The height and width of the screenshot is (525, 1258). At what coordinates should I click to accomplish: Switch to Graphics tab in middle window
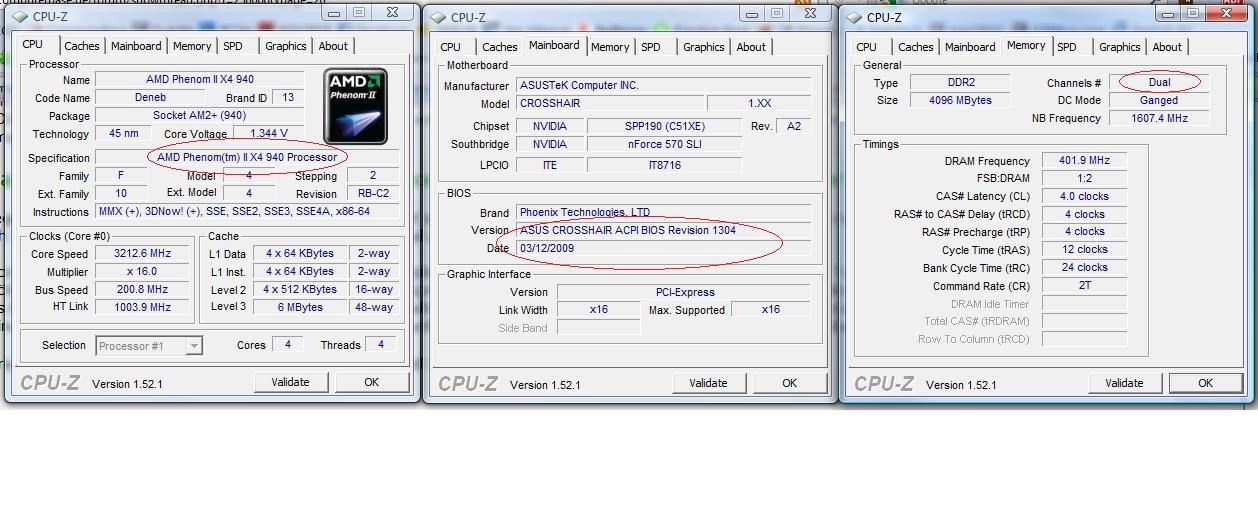click(704, 47)
